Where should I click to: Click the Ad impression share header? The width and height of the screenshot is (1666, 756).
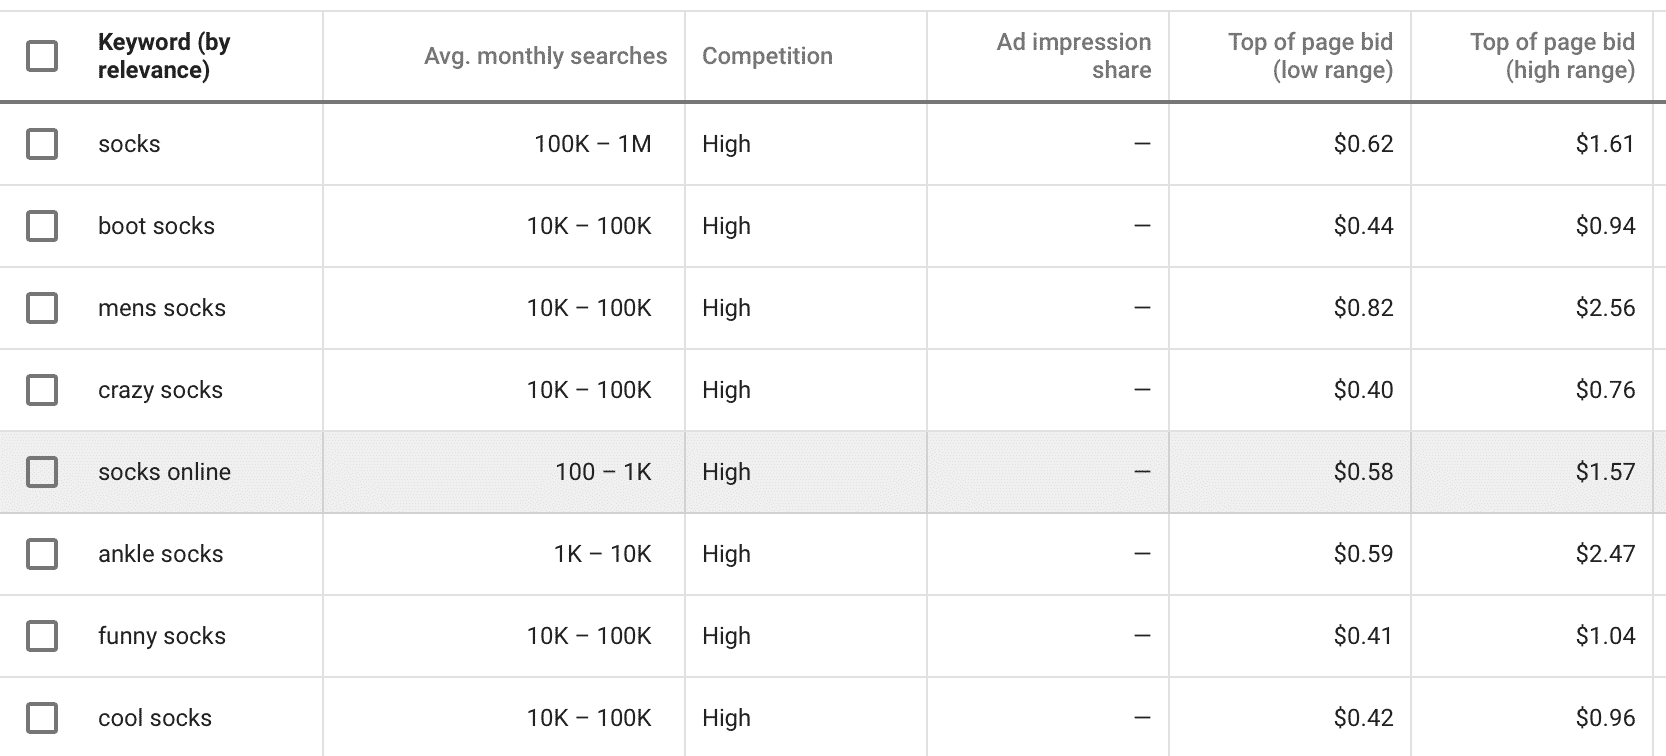click(x=1074, y=56)
